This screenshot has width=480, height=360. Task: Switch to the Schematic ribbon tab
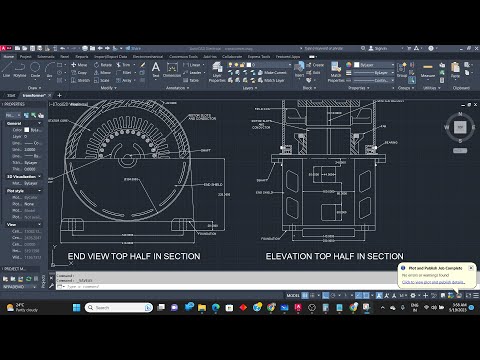pyautogui.click(x=46, y=57)
